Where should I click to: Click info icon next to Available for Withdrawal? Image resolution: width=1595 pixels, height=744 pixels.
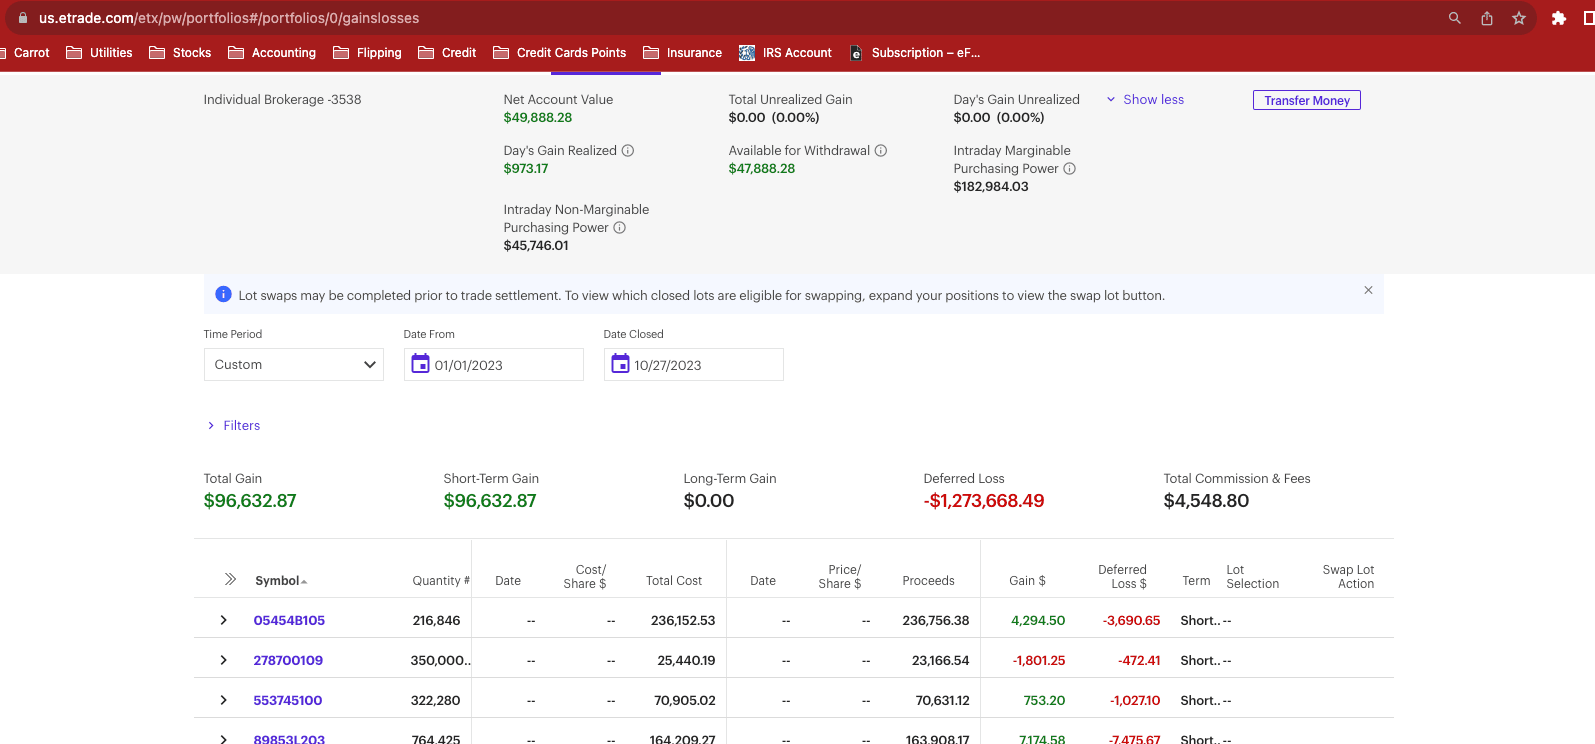click(x=881, y=151)
